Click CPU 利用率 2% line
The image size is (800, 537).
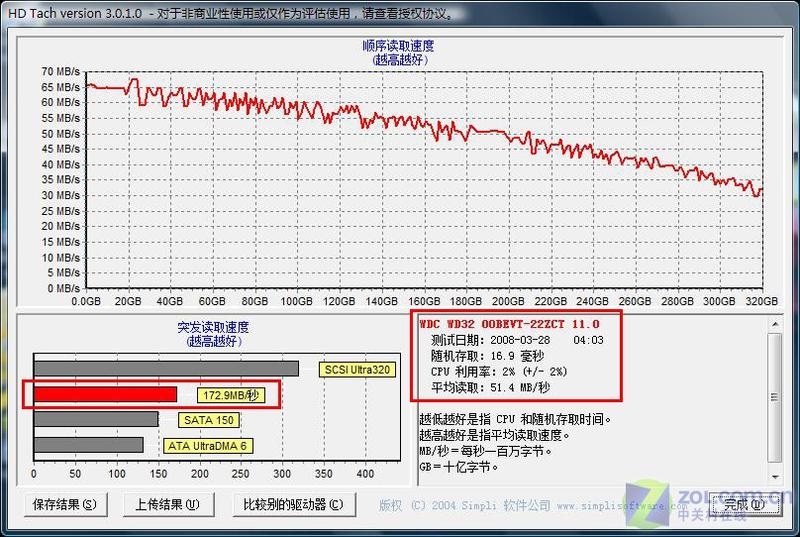[499, 372]
